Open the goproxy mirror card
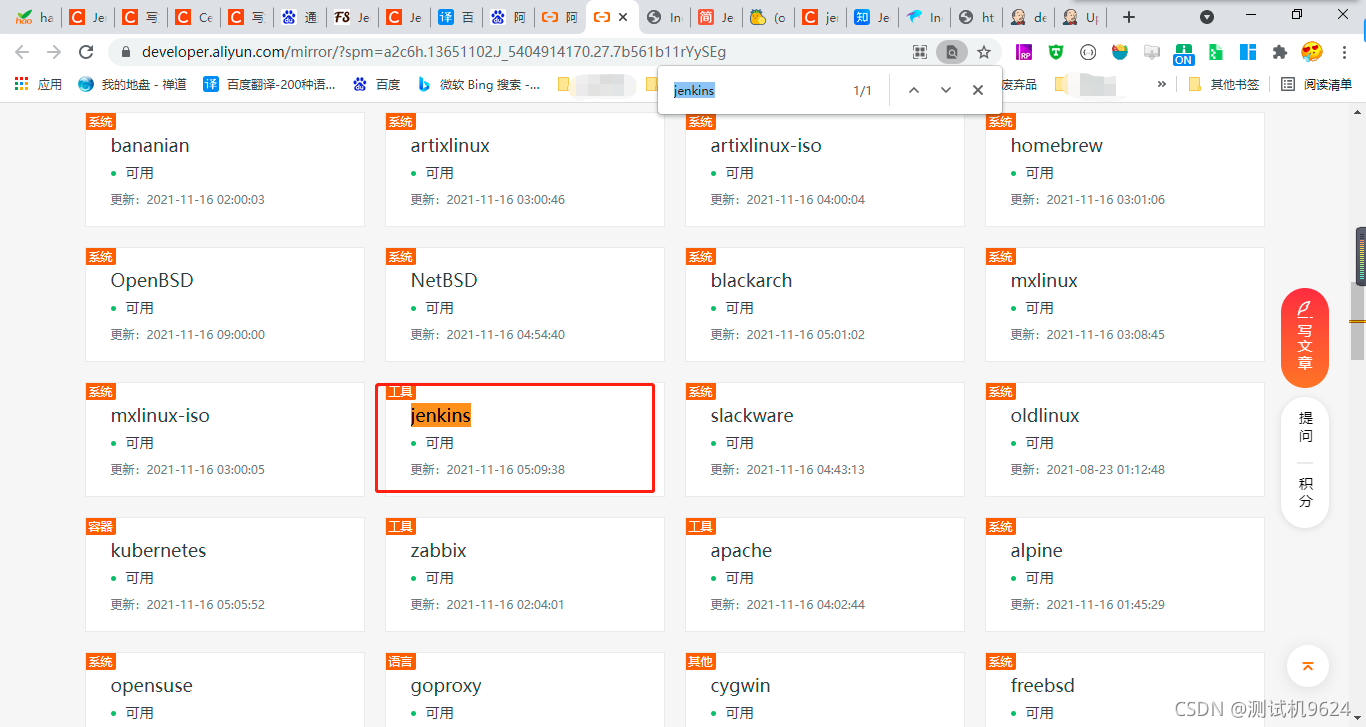 click(525, 690)
